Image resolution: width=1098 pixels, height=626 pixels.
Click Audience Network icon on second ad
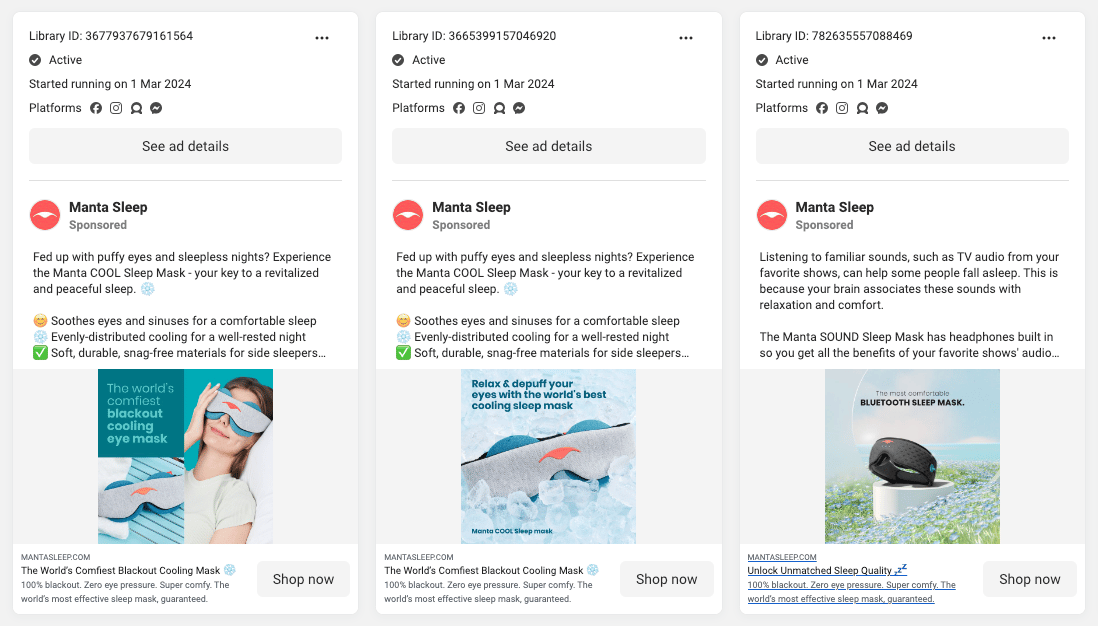499,108
